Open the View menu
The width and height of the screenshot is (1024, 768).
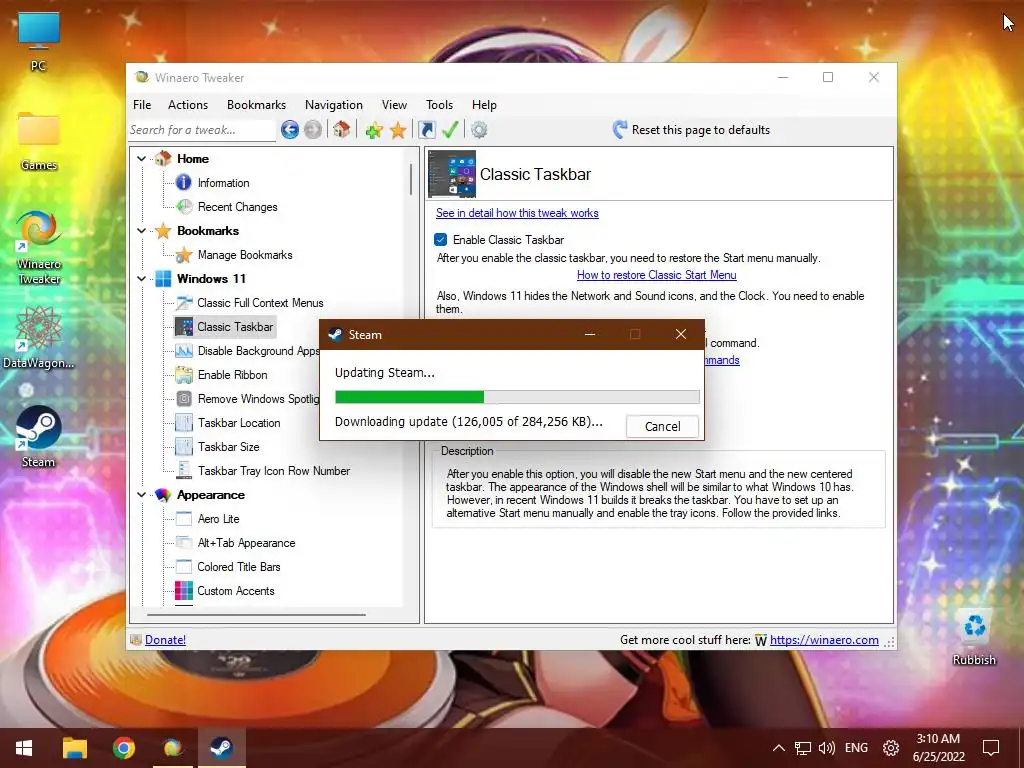coord(394,104)
